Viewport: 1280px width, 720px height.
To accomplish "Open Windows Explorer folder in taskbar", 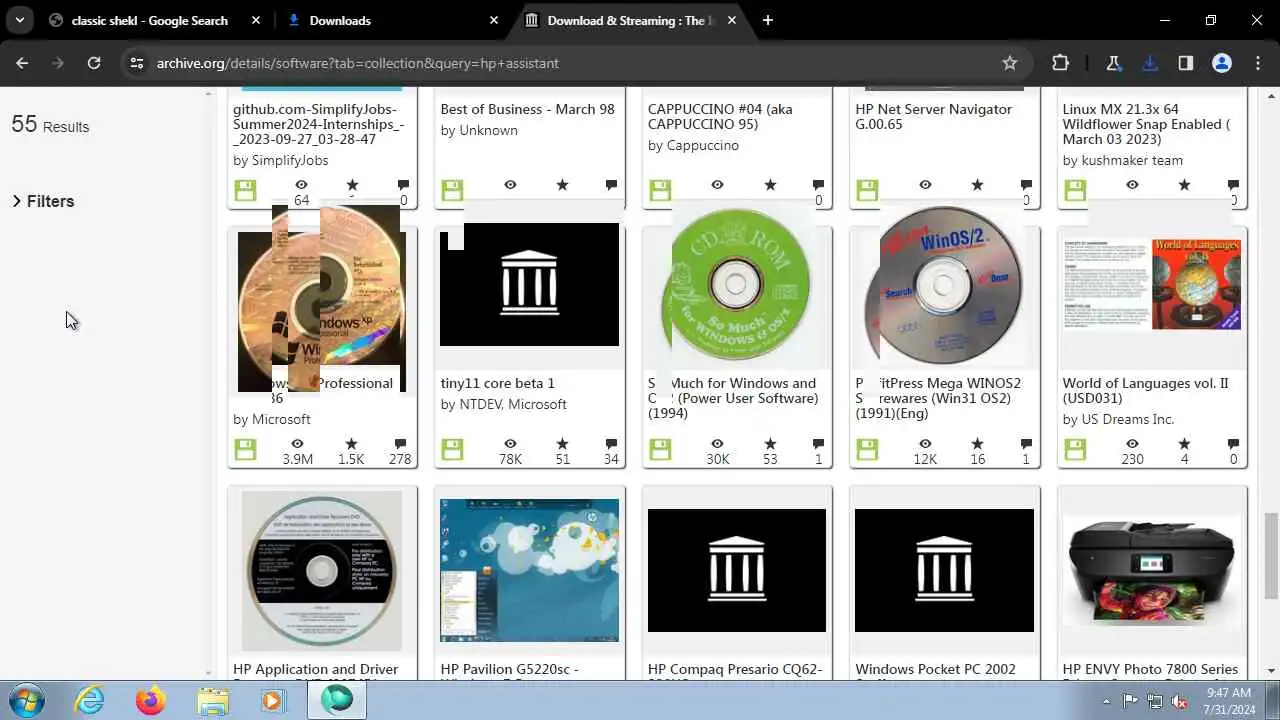I will (212, 700).
